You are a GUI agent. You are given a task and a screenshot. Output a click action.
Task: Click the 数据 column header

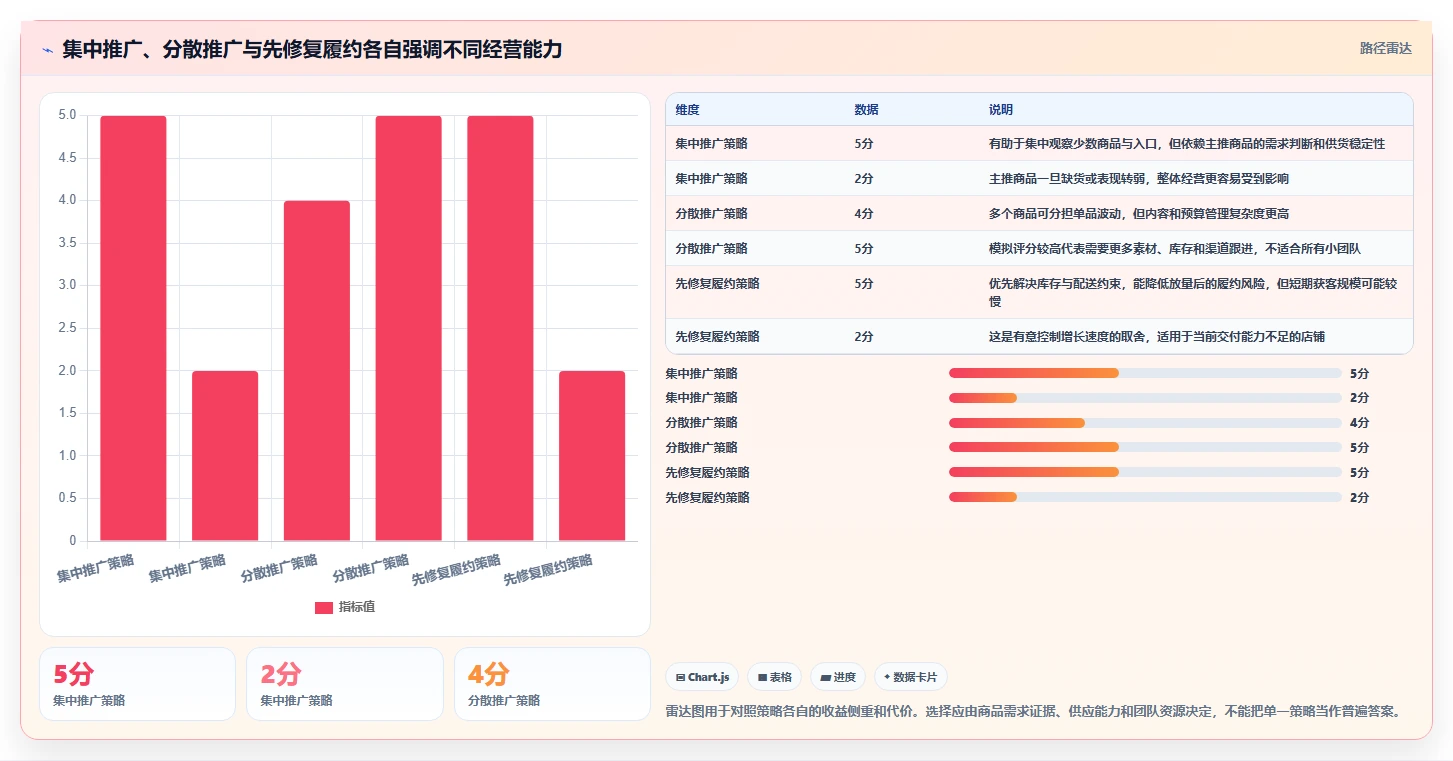point(866,110)
